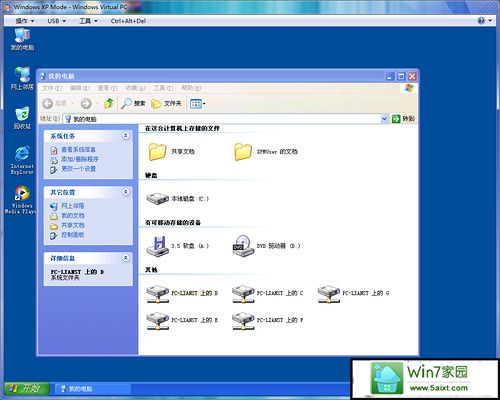500x400 pixels.
Task: Open the Tools menu in Explorer
Action: click(x=163, y=88)
